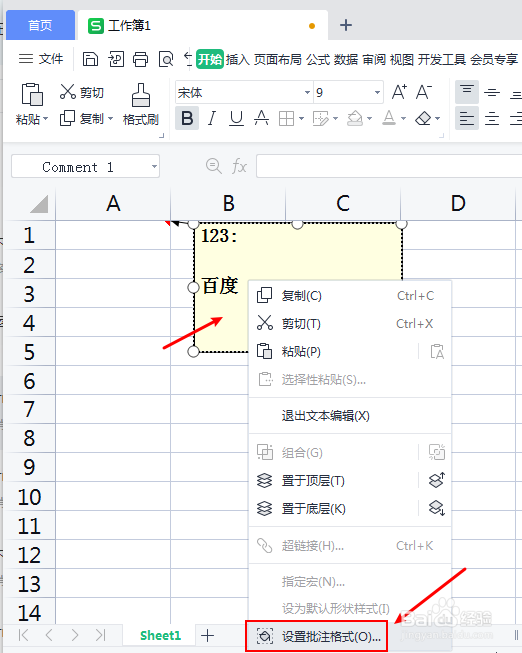Toggle Bold formatting
Image resolution: width=522 pixels, height=653 pixels.
point(187,118)
